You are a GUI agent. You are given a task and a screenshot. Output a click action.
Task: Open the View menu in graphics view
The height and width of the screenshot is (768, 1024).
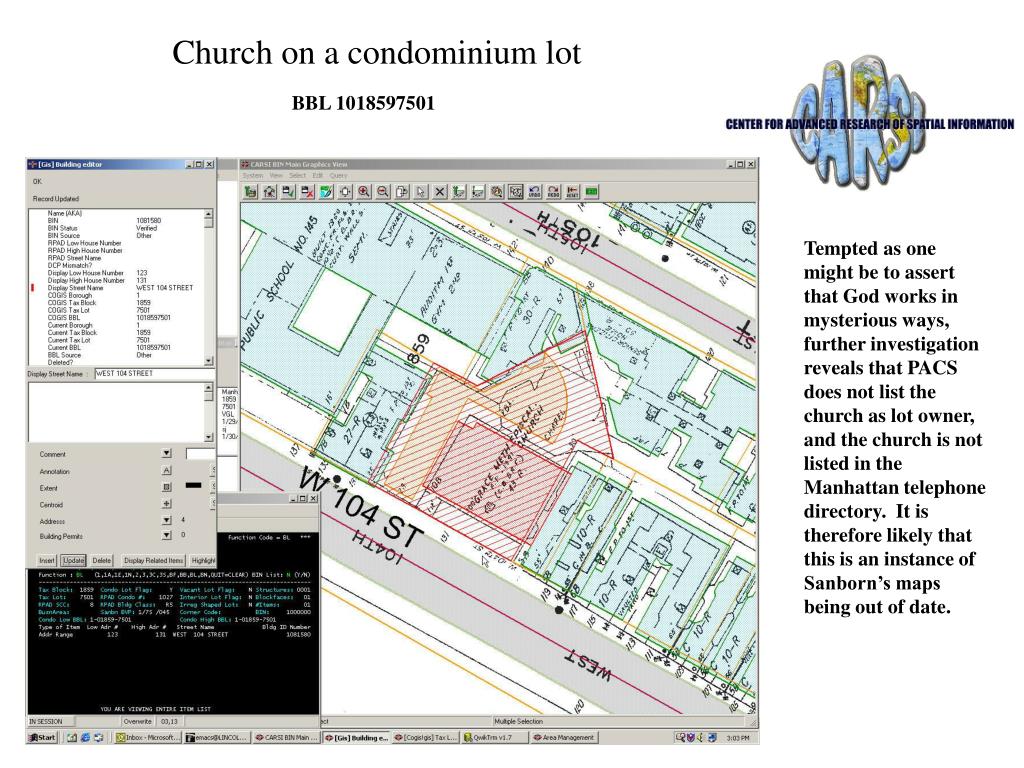pyautogui.click(x=276, y=176)
